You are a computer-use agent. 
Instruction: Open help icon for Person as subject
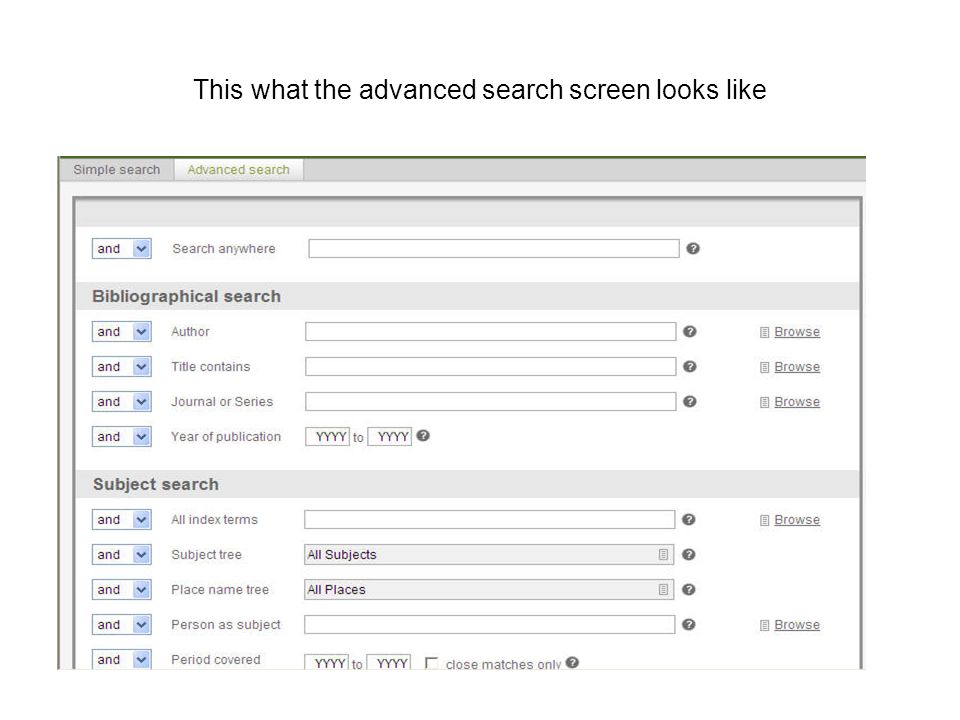tap(688, 624)
